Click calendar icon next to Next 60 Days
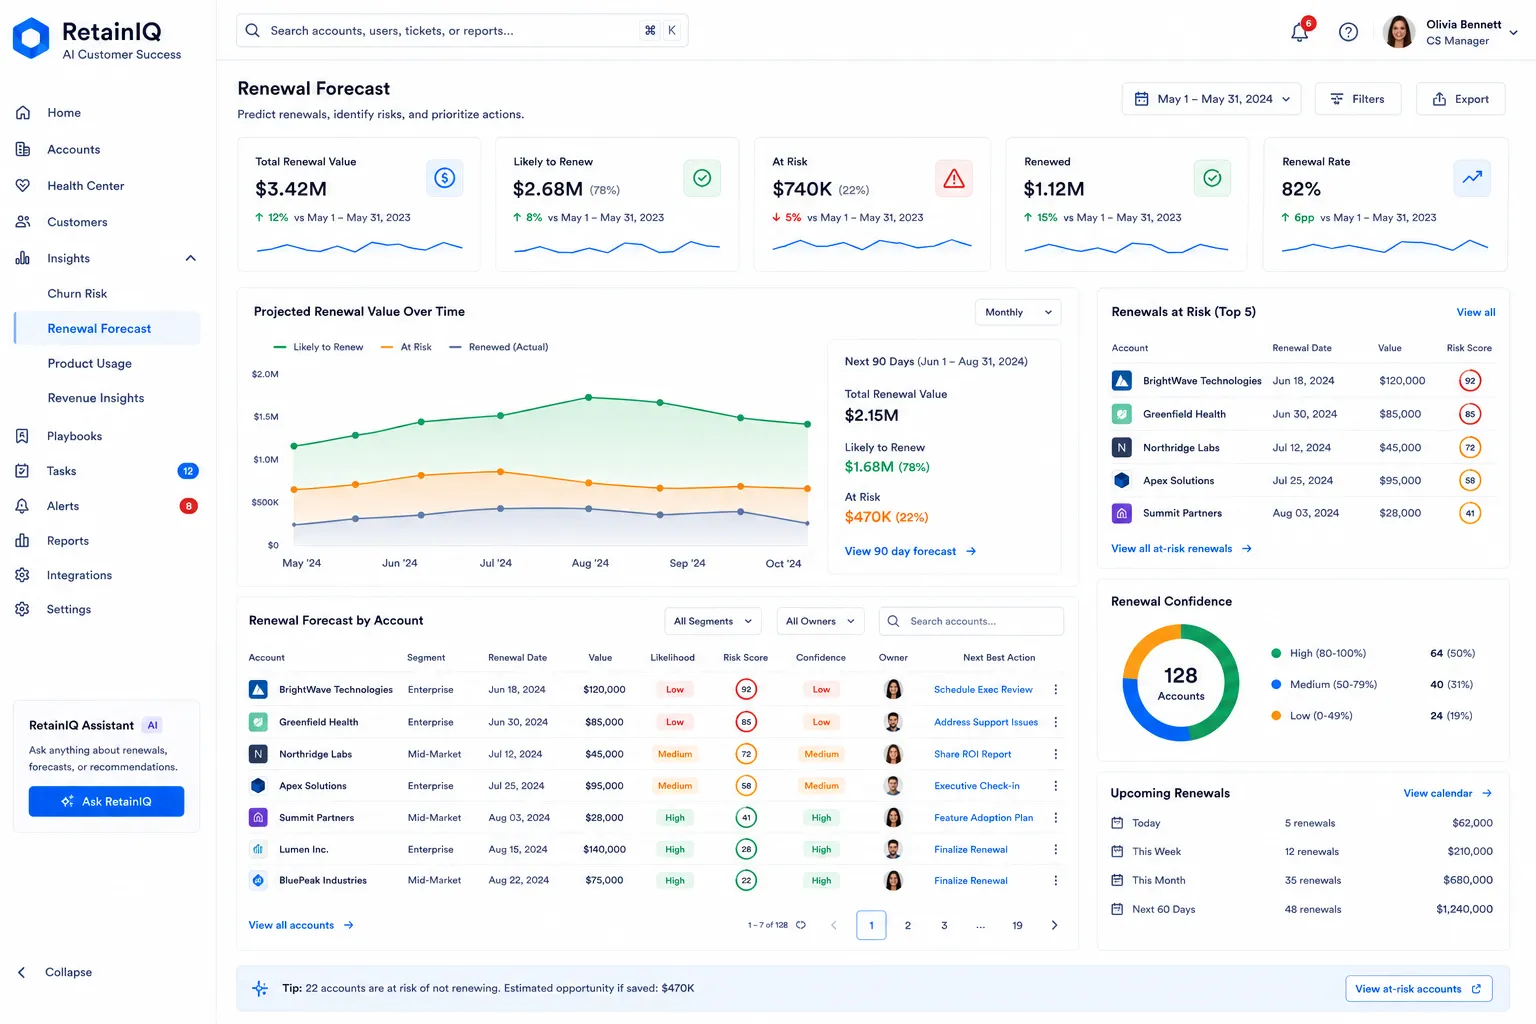 [1118, 909]
